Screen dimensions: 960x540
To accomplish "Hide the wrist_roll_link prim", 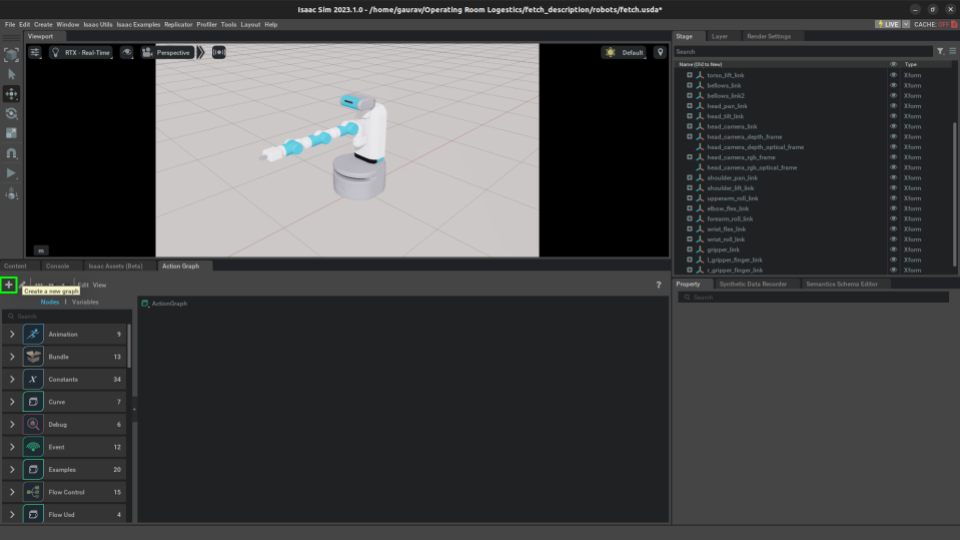I will coord(893,239).
